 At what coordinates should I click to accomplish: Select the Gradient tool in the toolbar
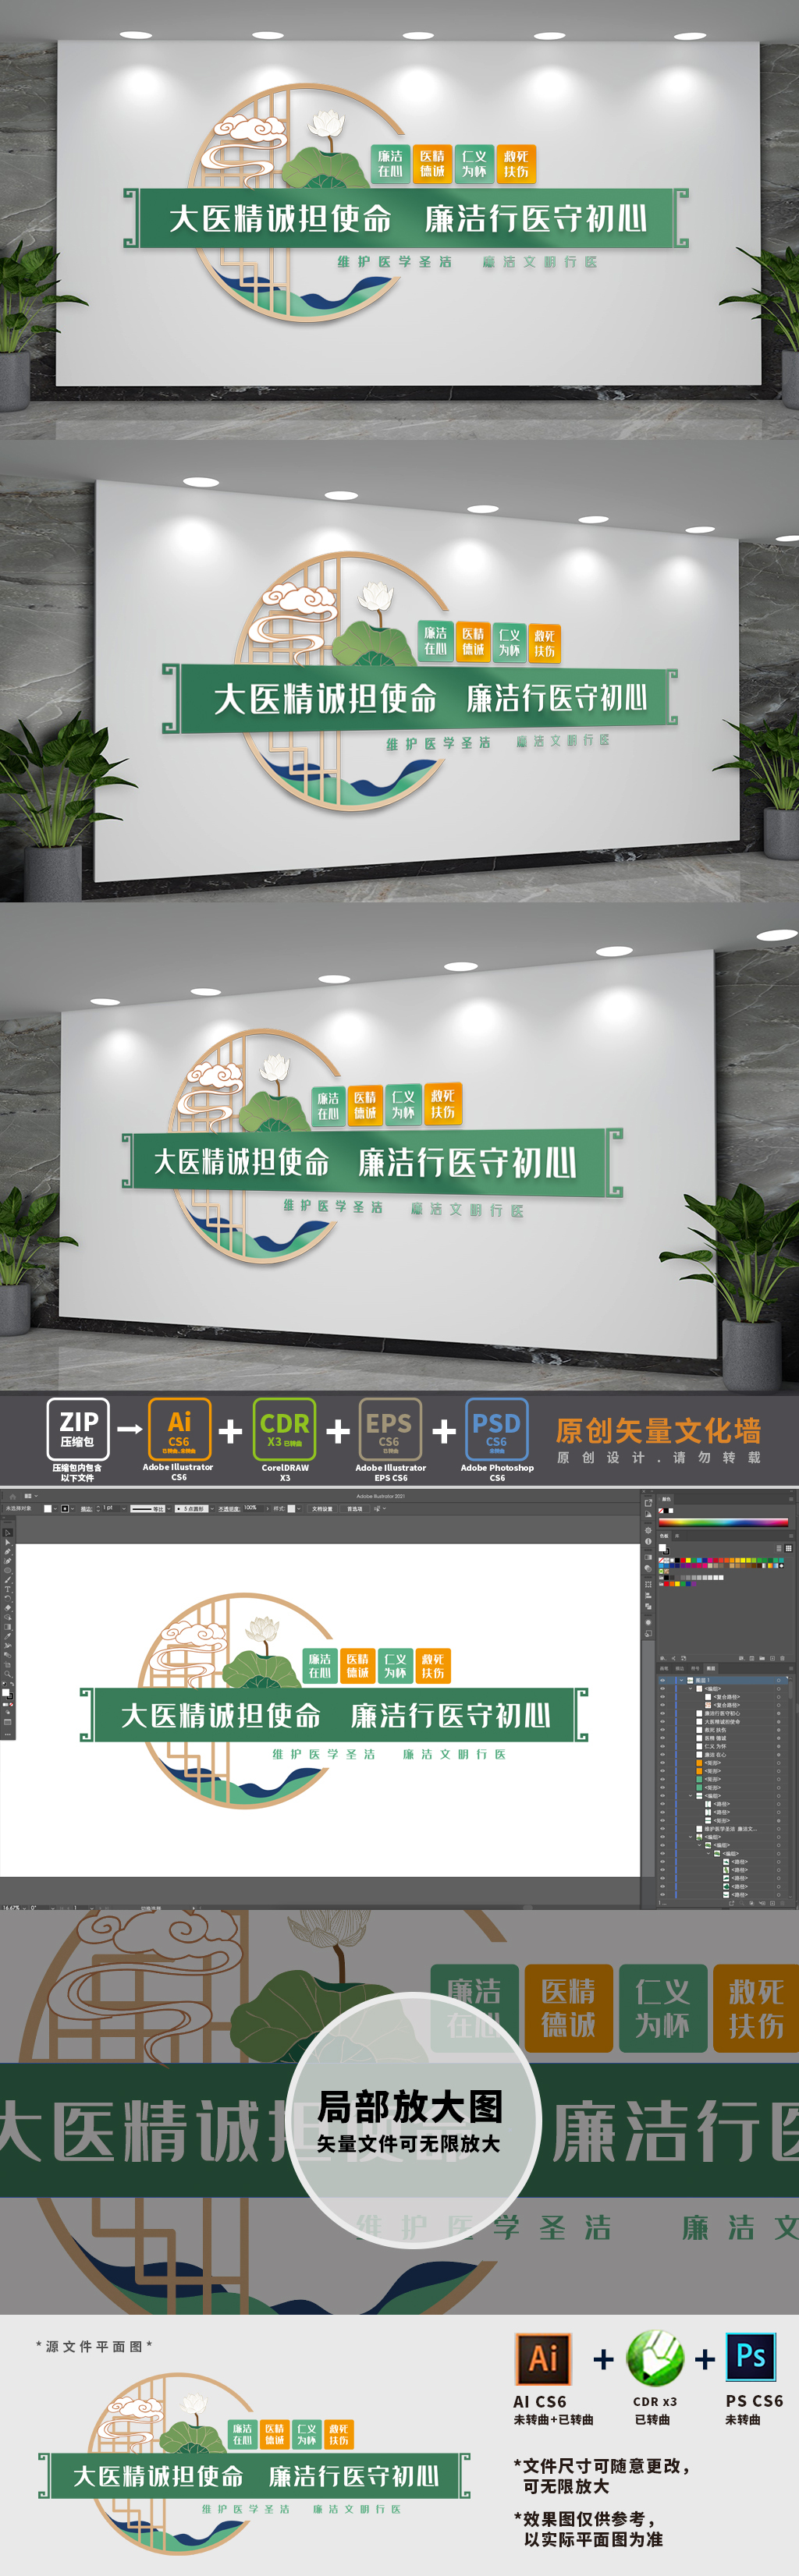tap(8, 1627)
